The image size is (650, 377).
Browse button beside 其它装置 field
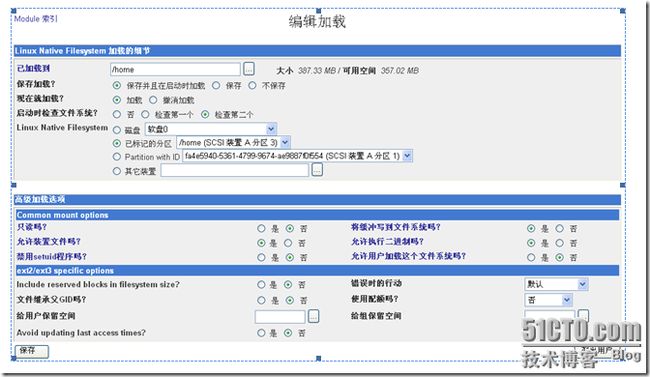(317, 170)
